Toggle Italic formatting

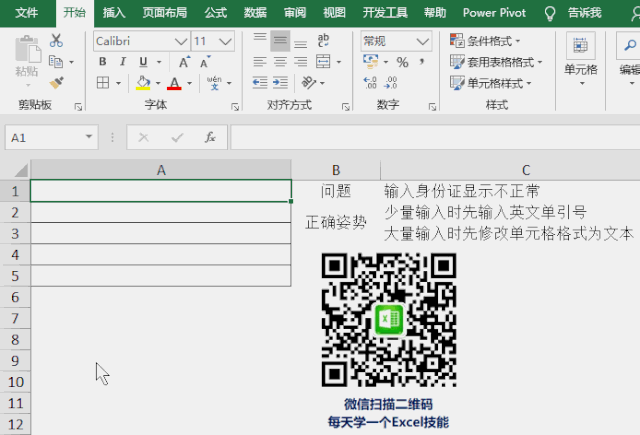[122, 62]
